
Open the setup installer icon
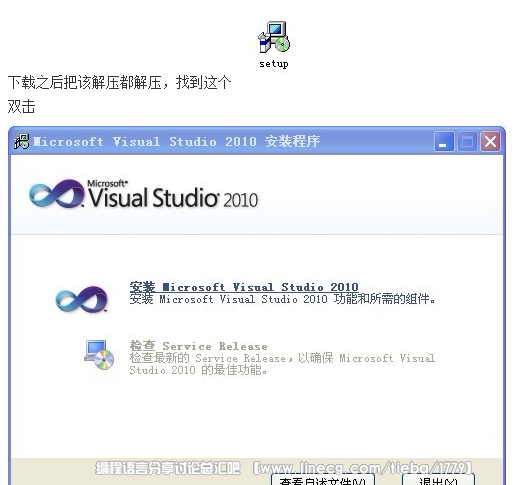pyautogui.click(x=274, y=37)
